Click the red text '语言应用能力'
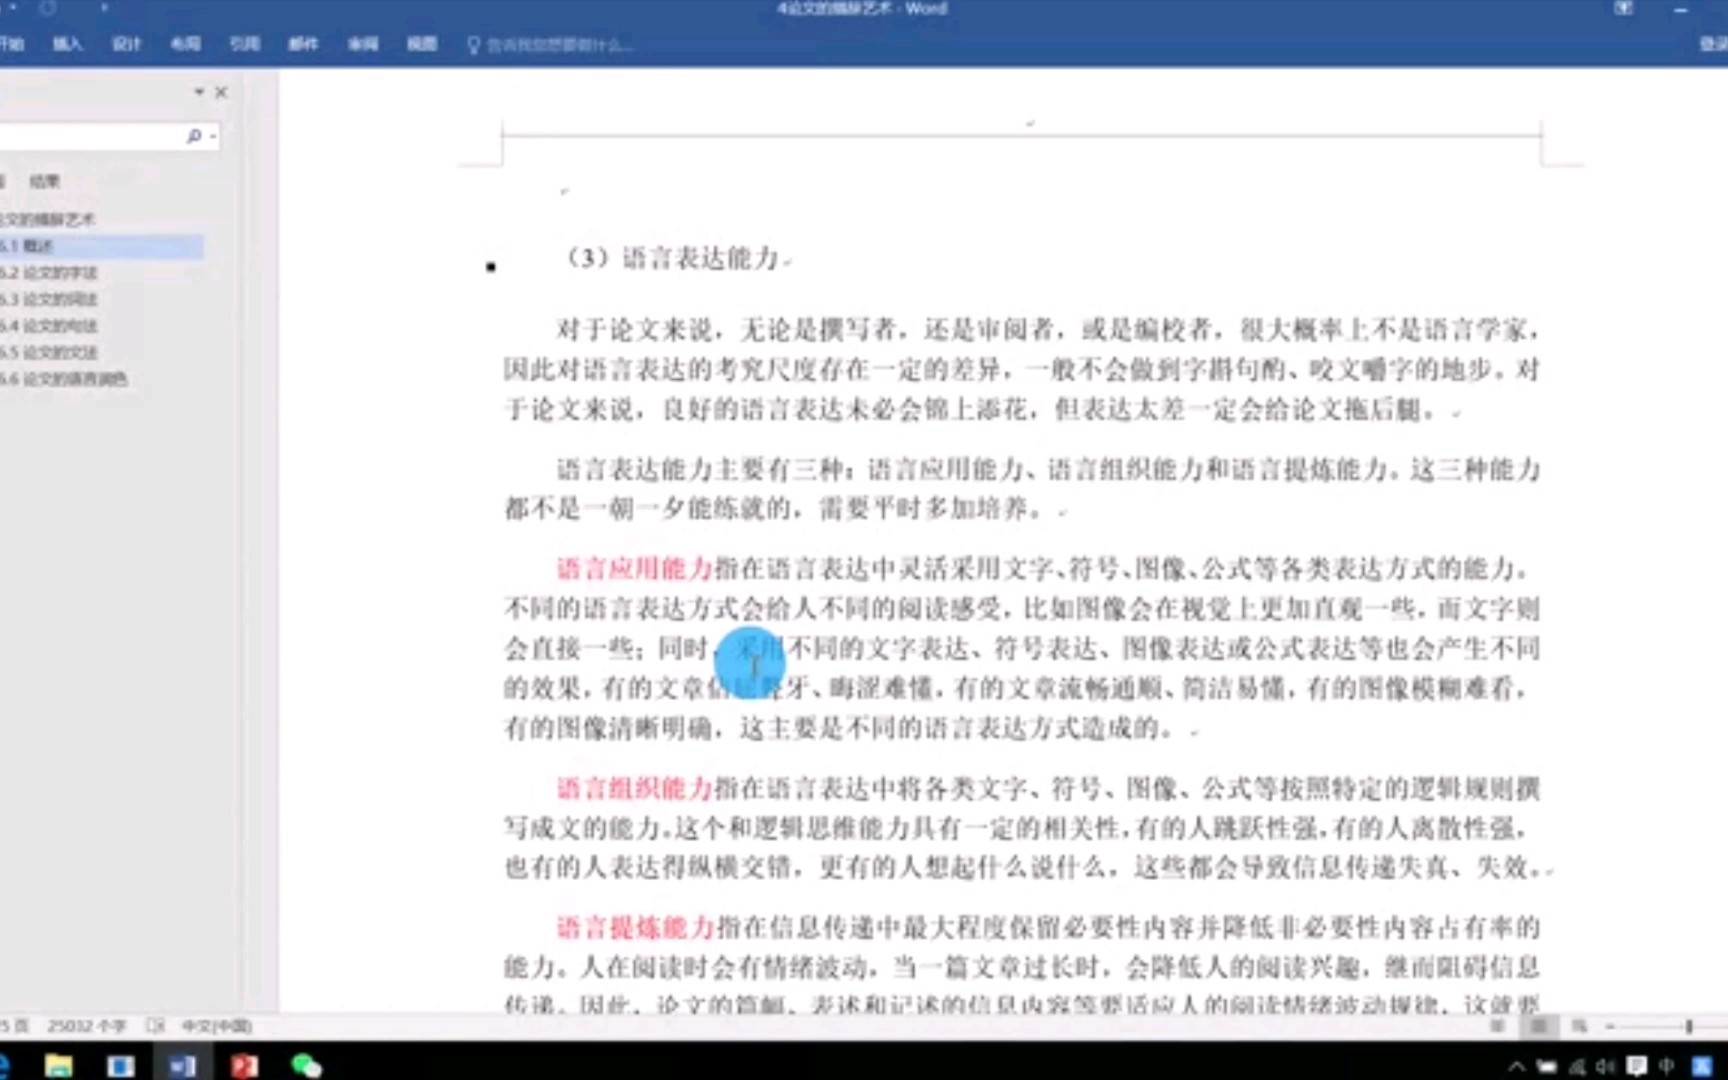 click(x=634, y=569)
